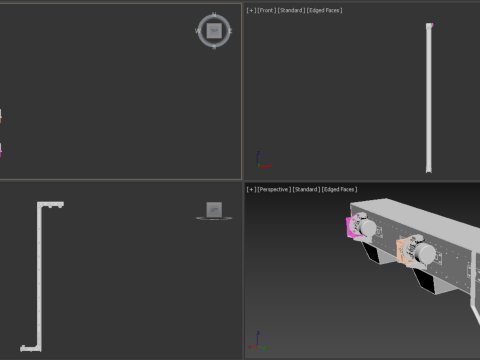Viewport: 480px width, 360px height.
Task: Select the orange bracket in the Perspective viewport
Action: [401, 251]
